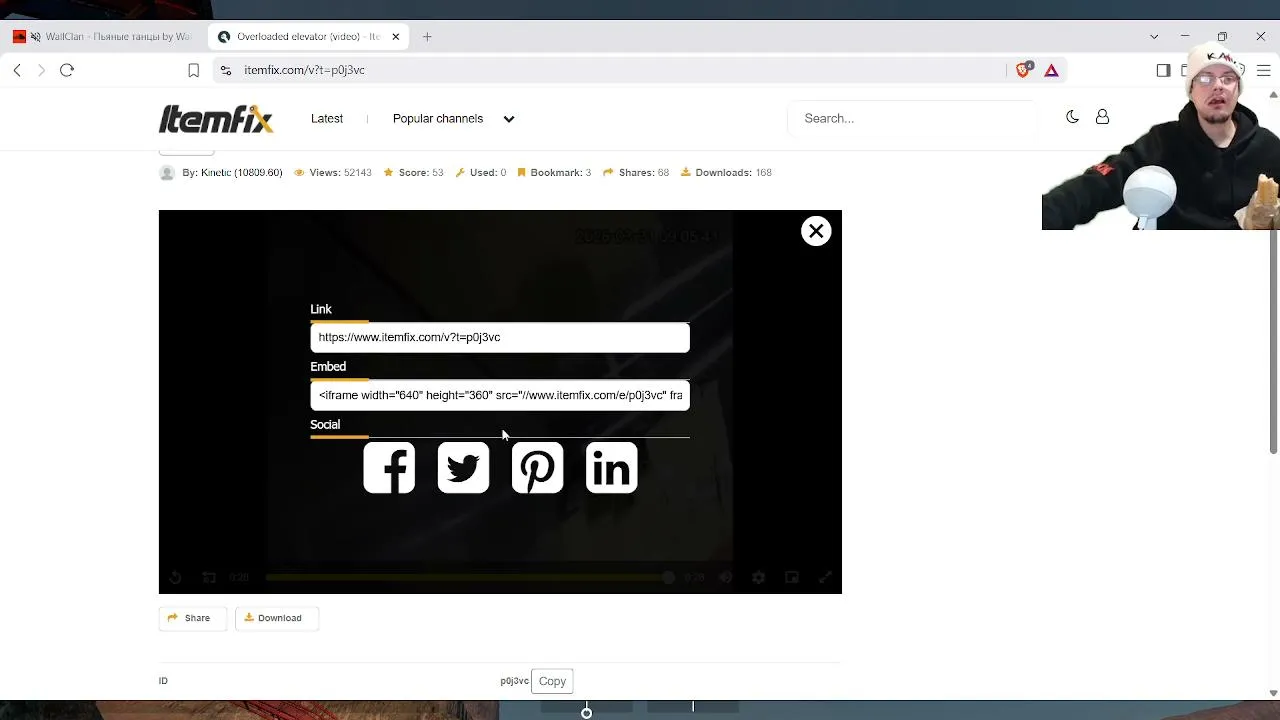Download the video

point(276,618)
